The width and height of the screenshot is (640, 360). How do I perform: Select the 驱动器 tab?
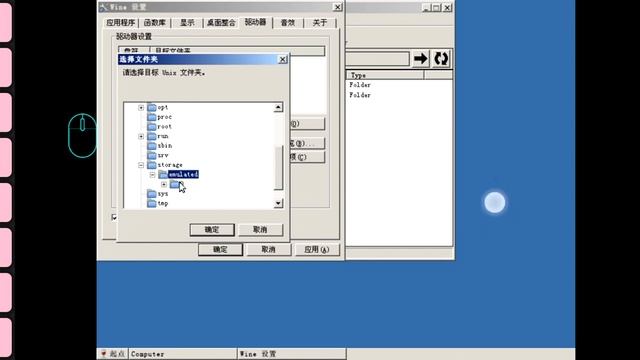click(256, 22)
